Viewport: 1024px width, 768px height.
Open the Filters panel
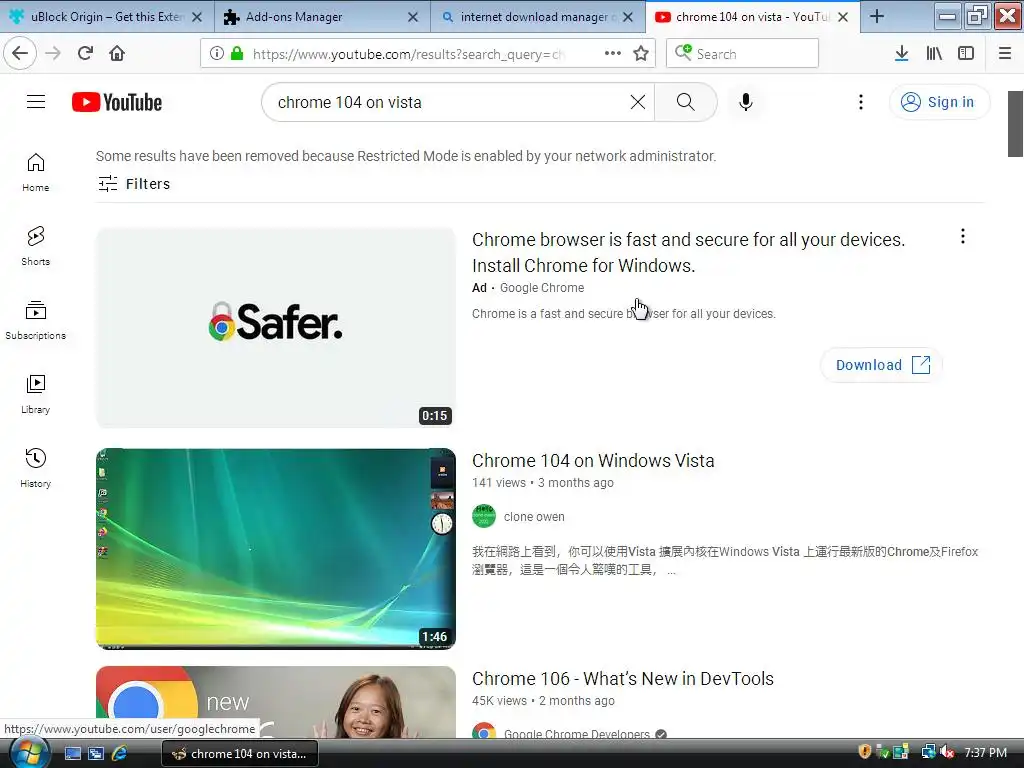click(x=134, y=184)
